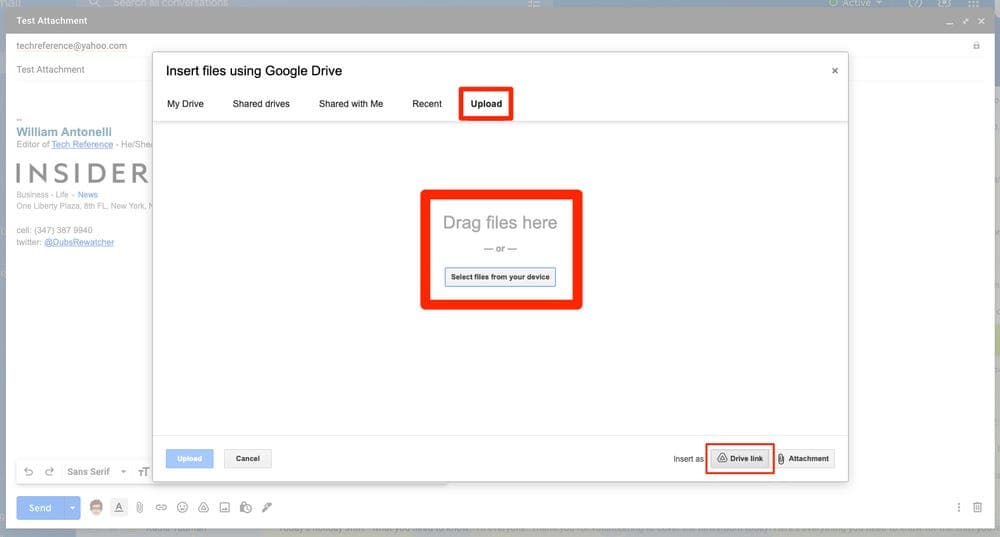1000x537 pixels.
Task: Click the Test Attachment subject field
Action: [50, 70]
